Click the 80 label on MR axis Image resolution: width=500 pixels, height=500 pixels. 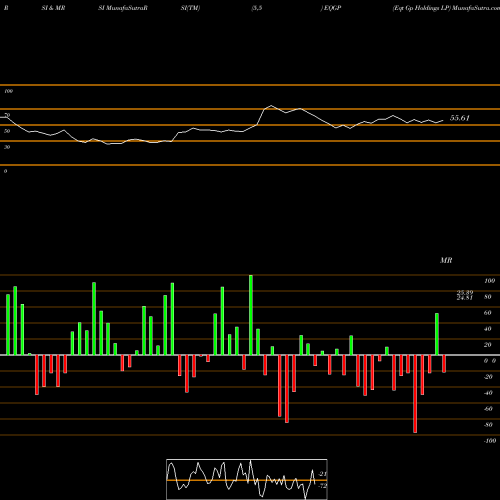[488, 297]
